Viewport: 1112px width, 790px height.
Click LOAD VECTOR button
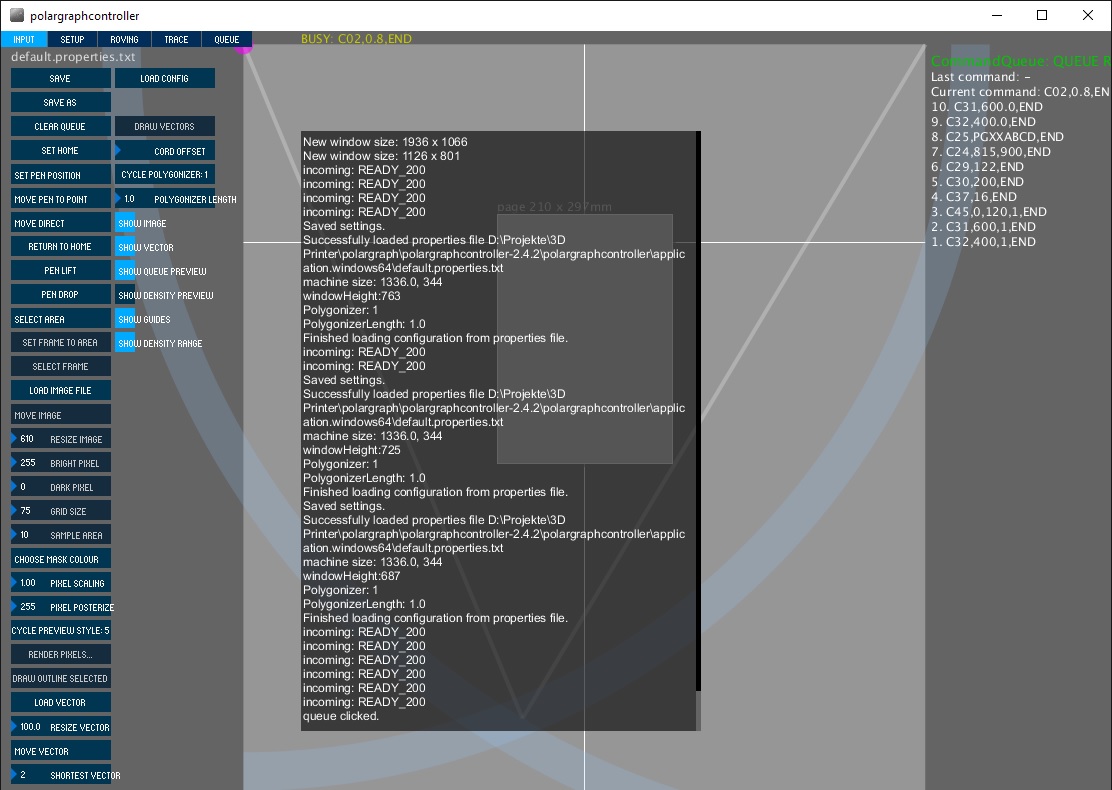pyautogui.click(x=60, y=703)
